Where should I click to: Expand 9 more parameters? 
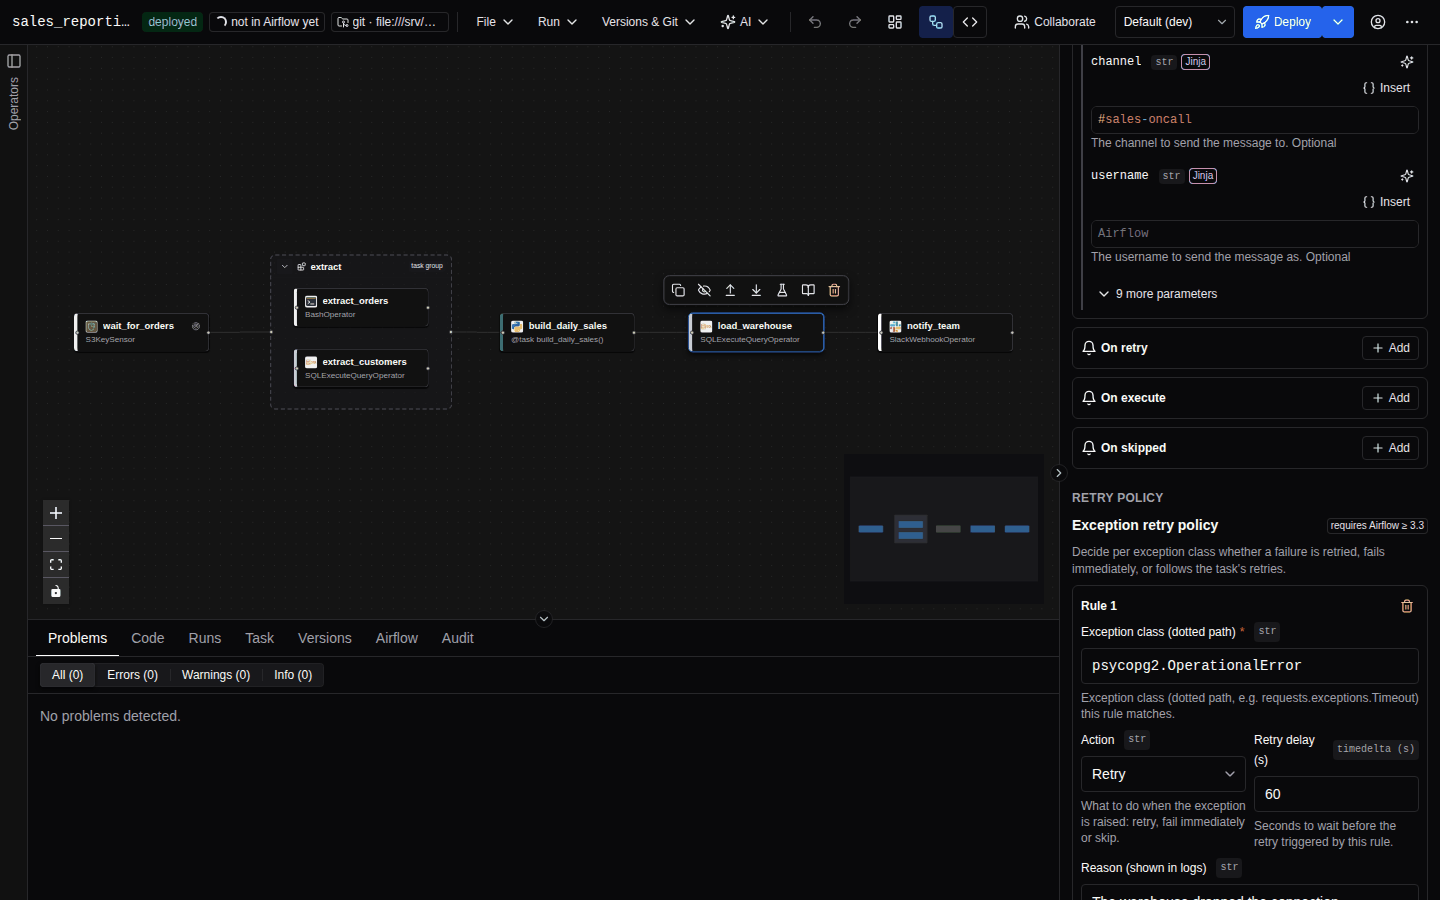[1157, 294]
